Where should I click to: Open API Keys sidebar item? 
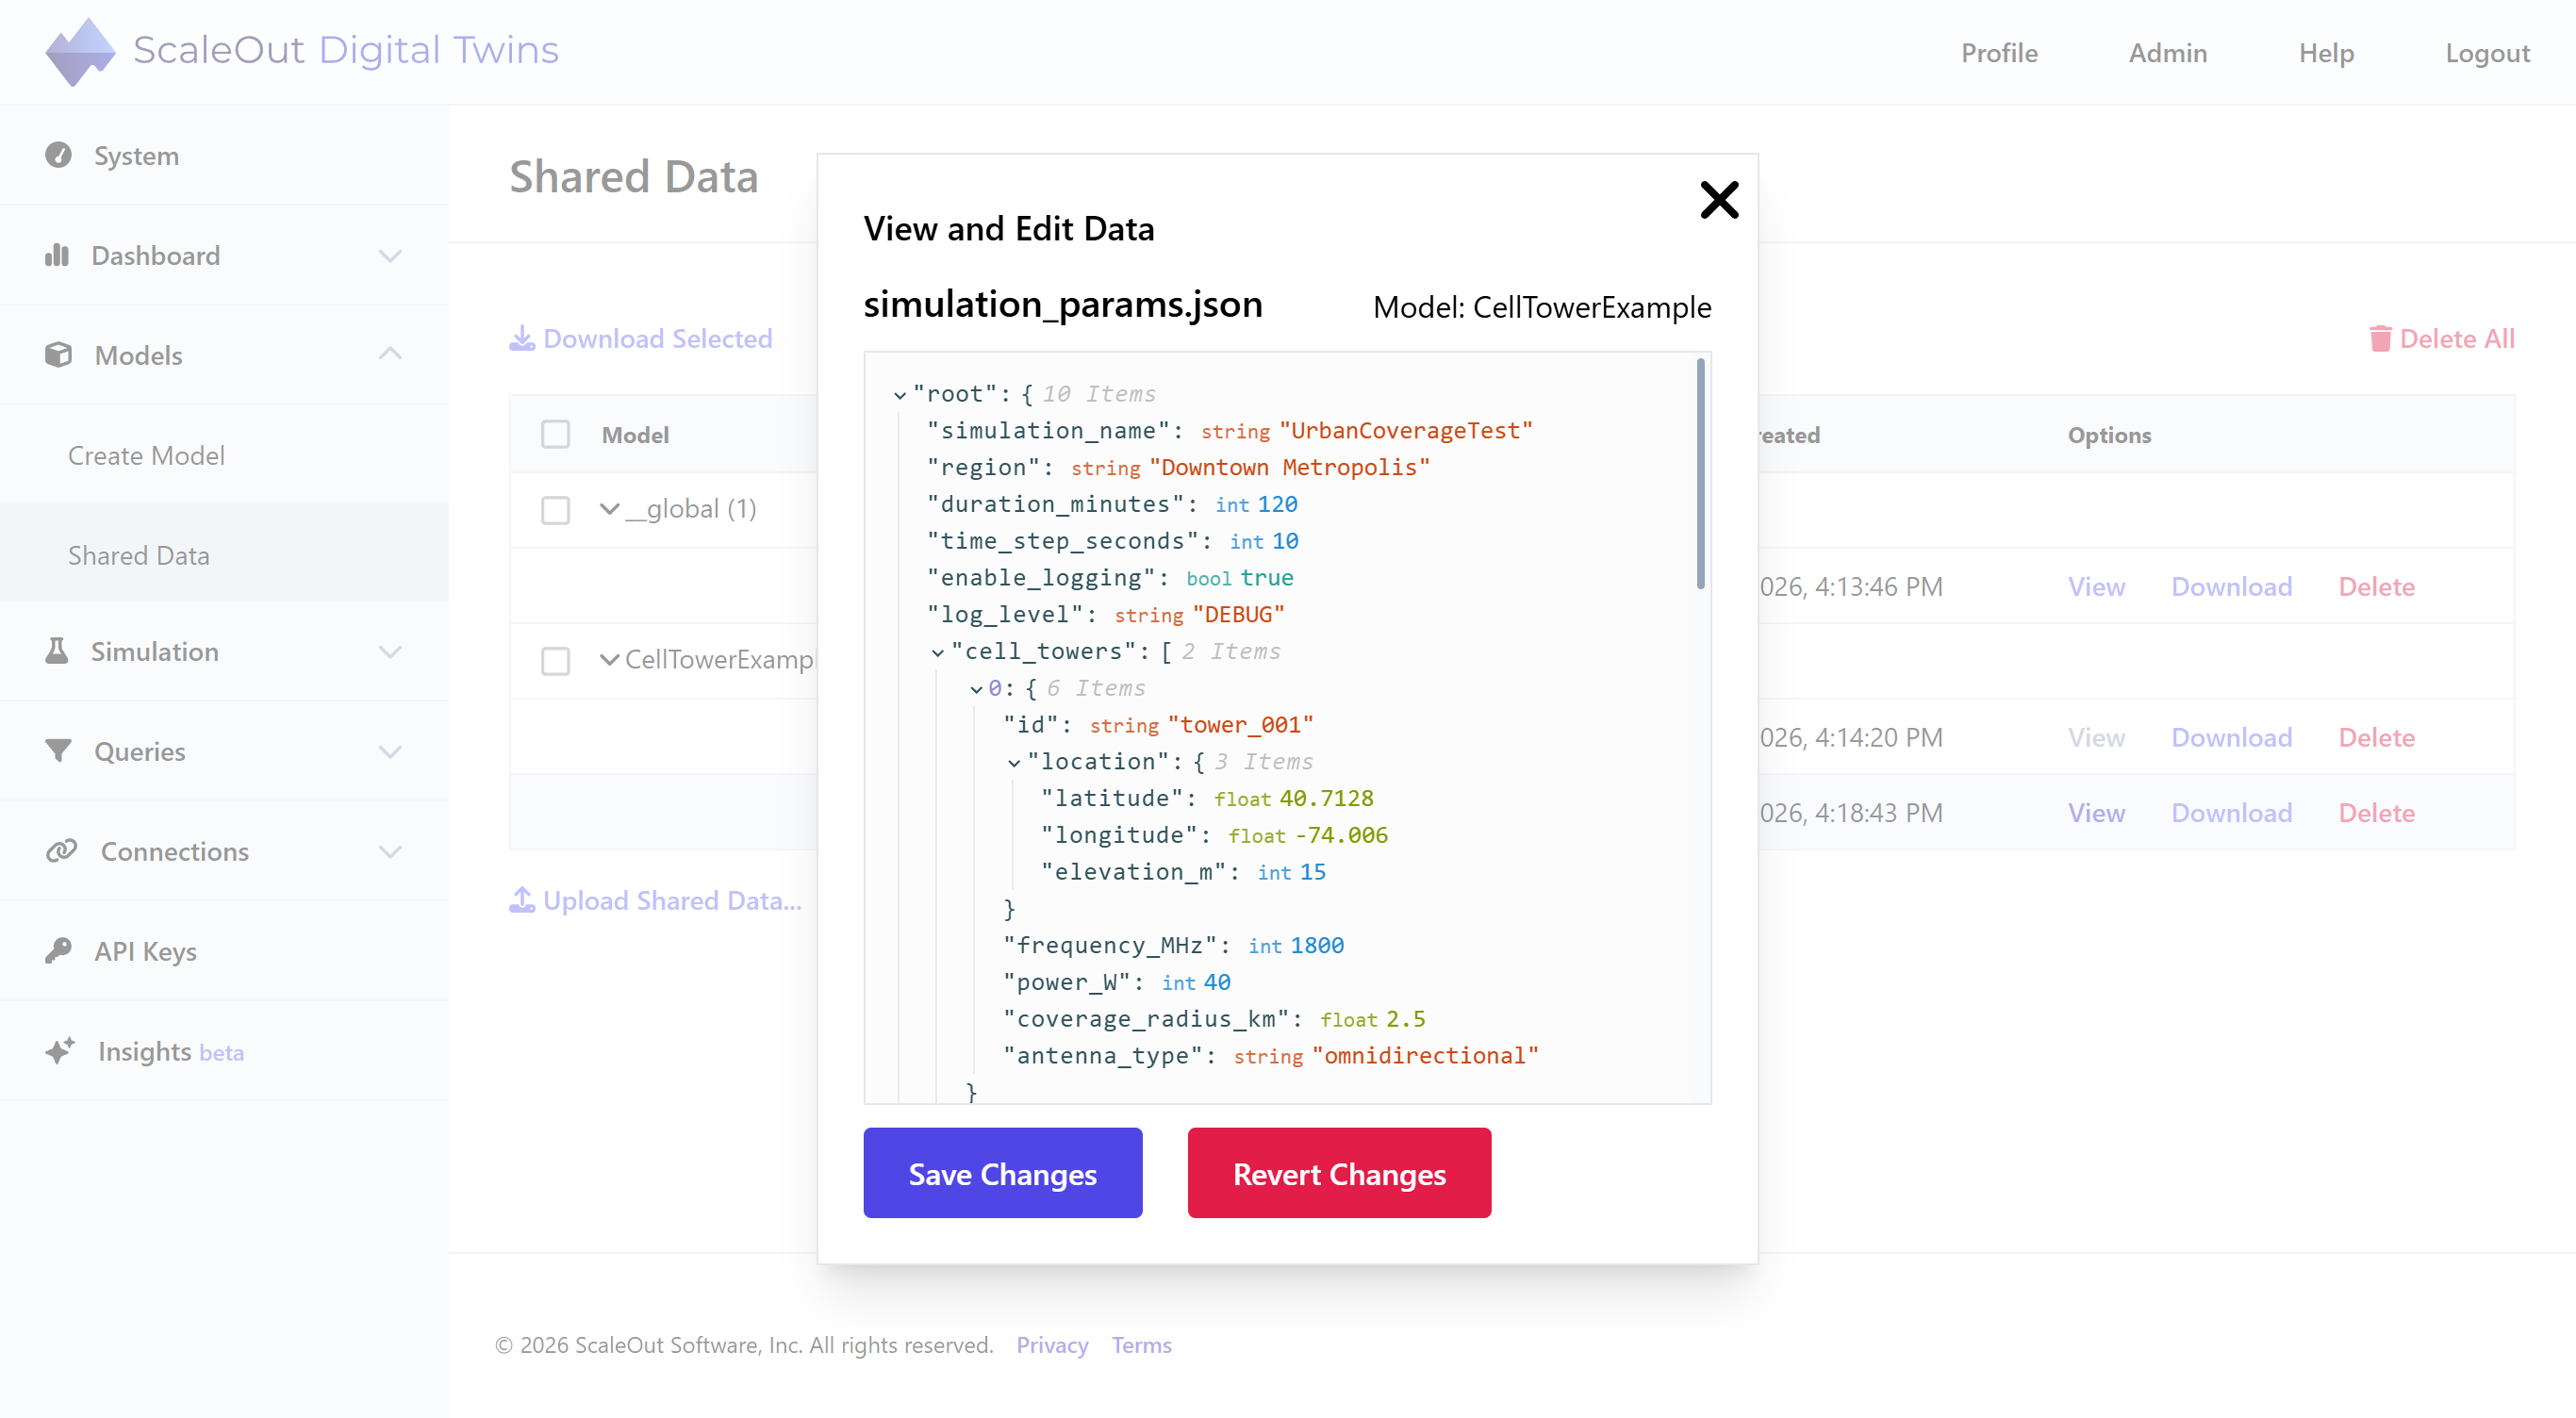point(224,951)
